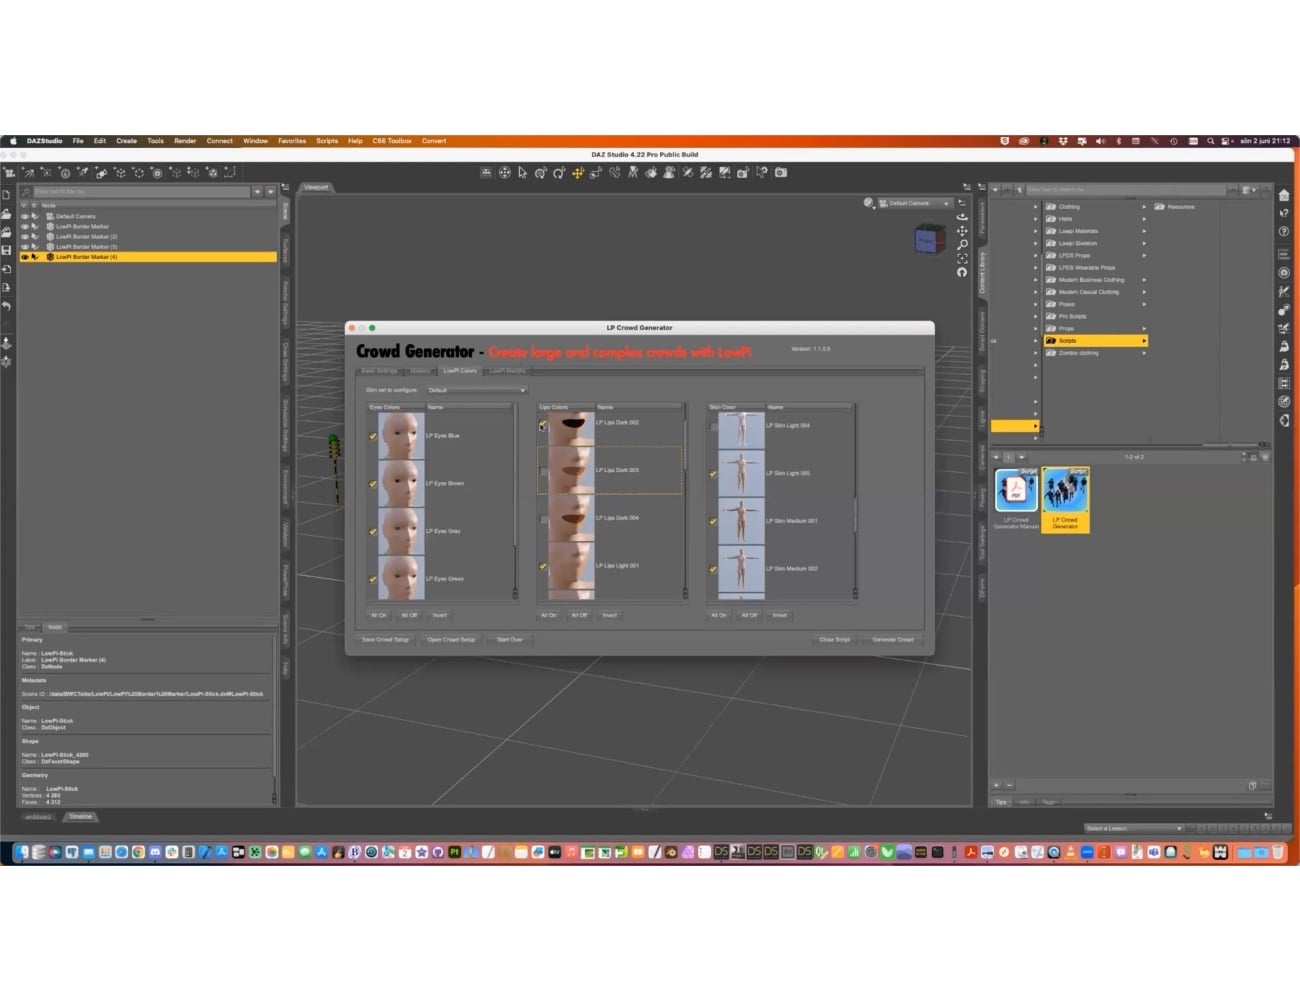1300x1000 pixels.
Task: Open Help via the question mark icon on the right sidebar
Action: point(1285,231)
